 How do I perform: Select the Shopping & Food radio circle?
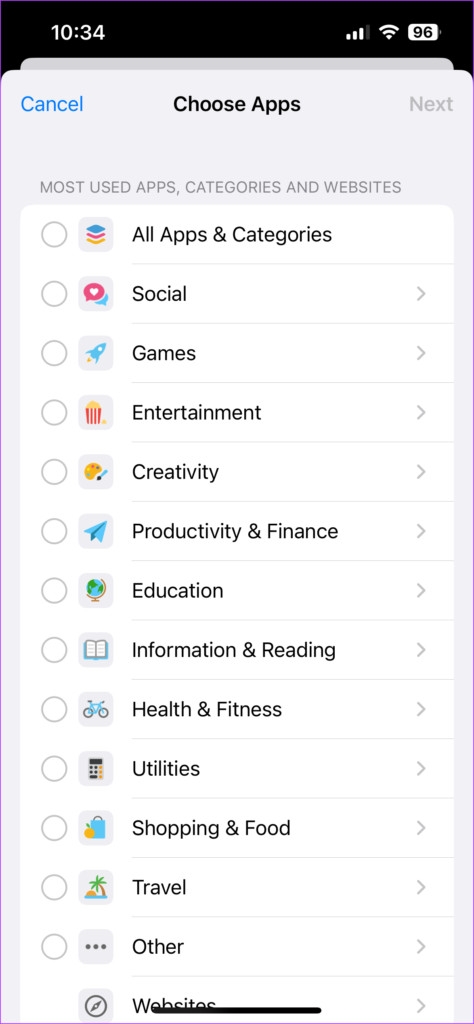[x=54, y=828]
